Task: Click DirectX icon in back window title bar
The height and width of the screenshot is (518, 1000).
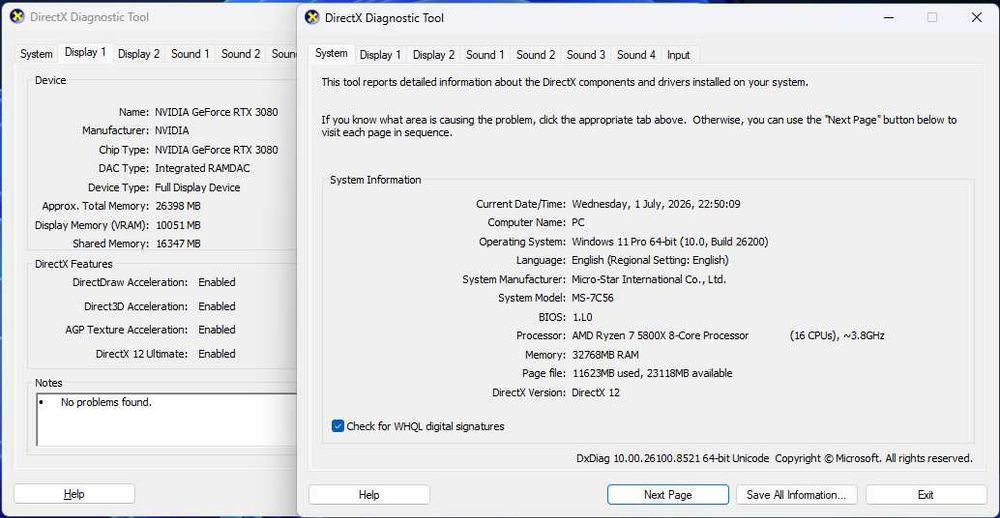Action: [x=18, y=17]
